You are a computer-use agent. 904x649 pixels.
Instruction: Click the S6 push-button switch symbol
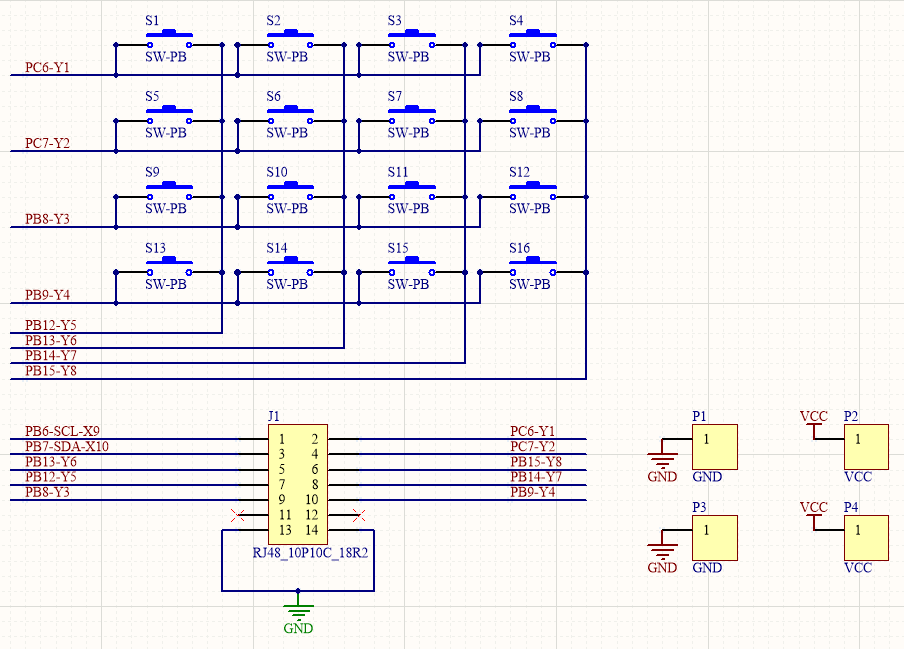(290, 115)
